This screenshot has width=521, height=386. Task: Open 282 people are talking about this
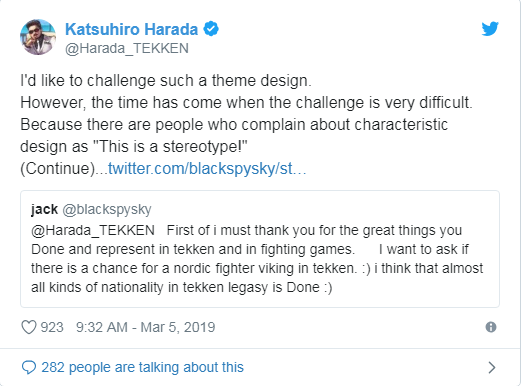(142, 367)
